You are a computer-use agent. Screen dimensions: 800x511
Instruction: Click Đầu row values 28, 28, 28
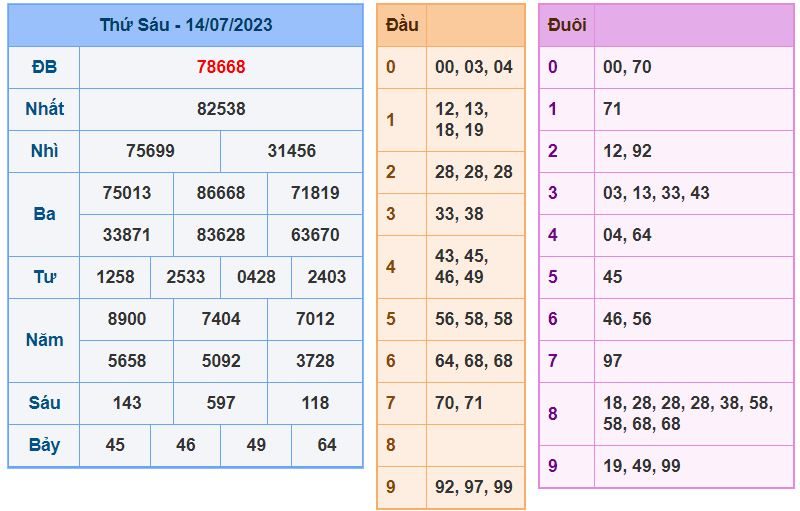tap(474, 172)
